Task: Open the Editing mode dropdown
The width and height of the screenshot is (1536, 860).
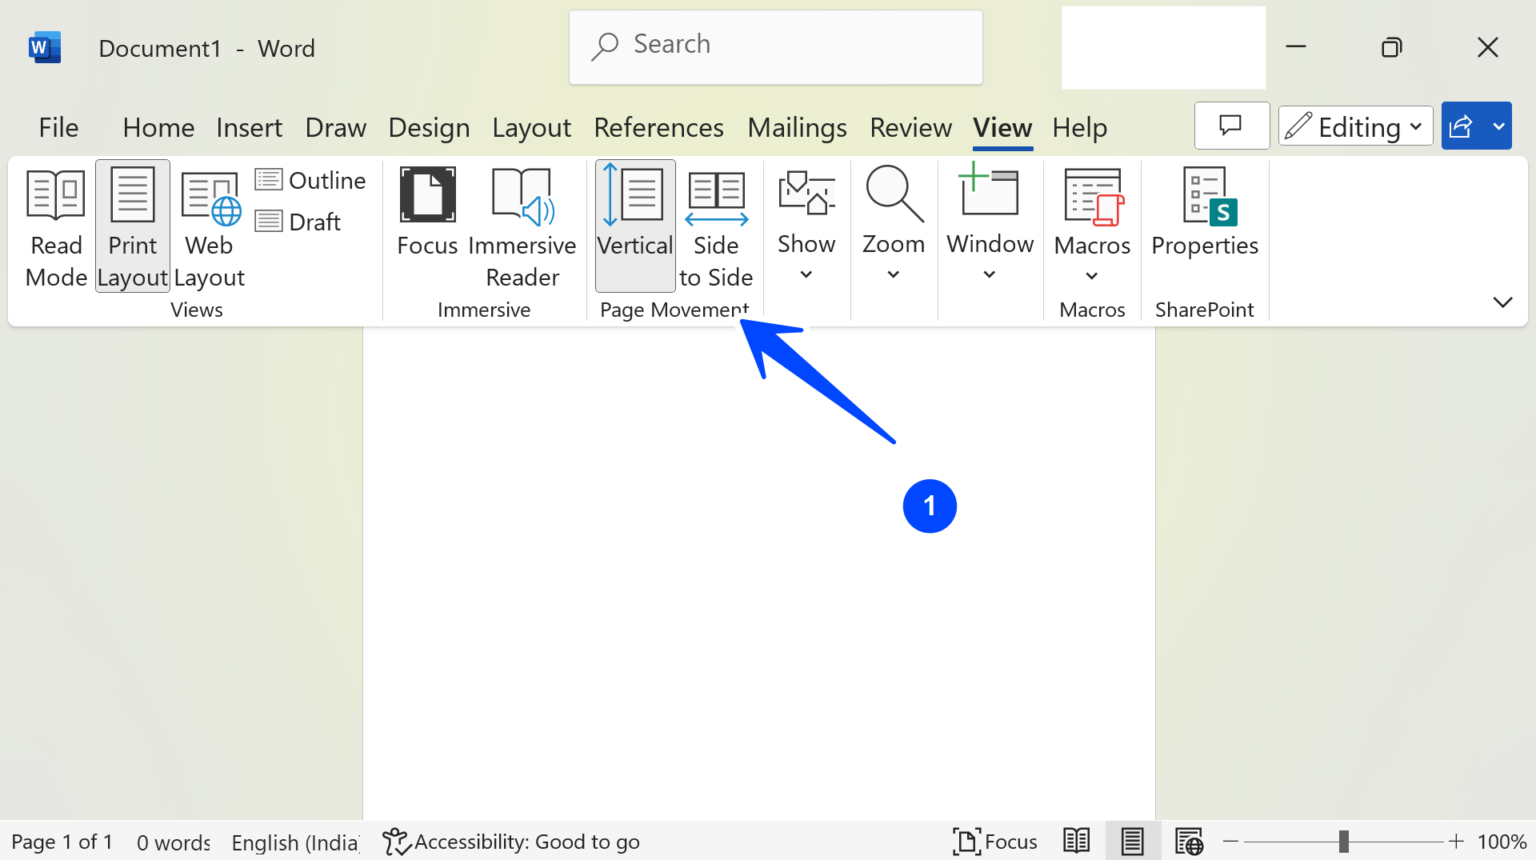Action: [1355, 126]
